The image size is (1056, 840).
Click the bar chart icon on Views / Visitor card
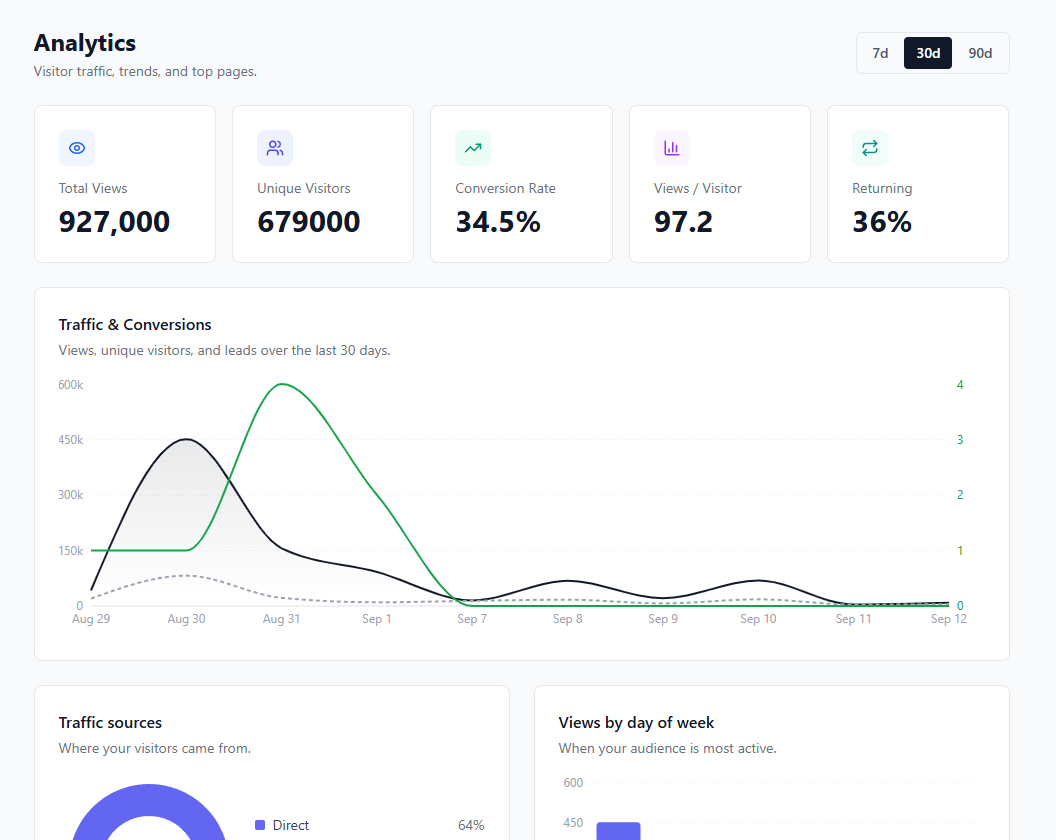tap(671, 148)
